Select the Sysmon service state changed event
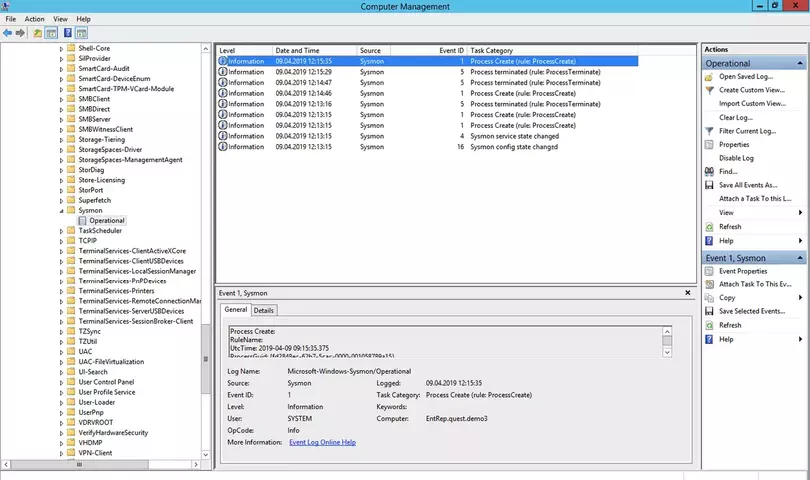 click(x=428, y=136)
